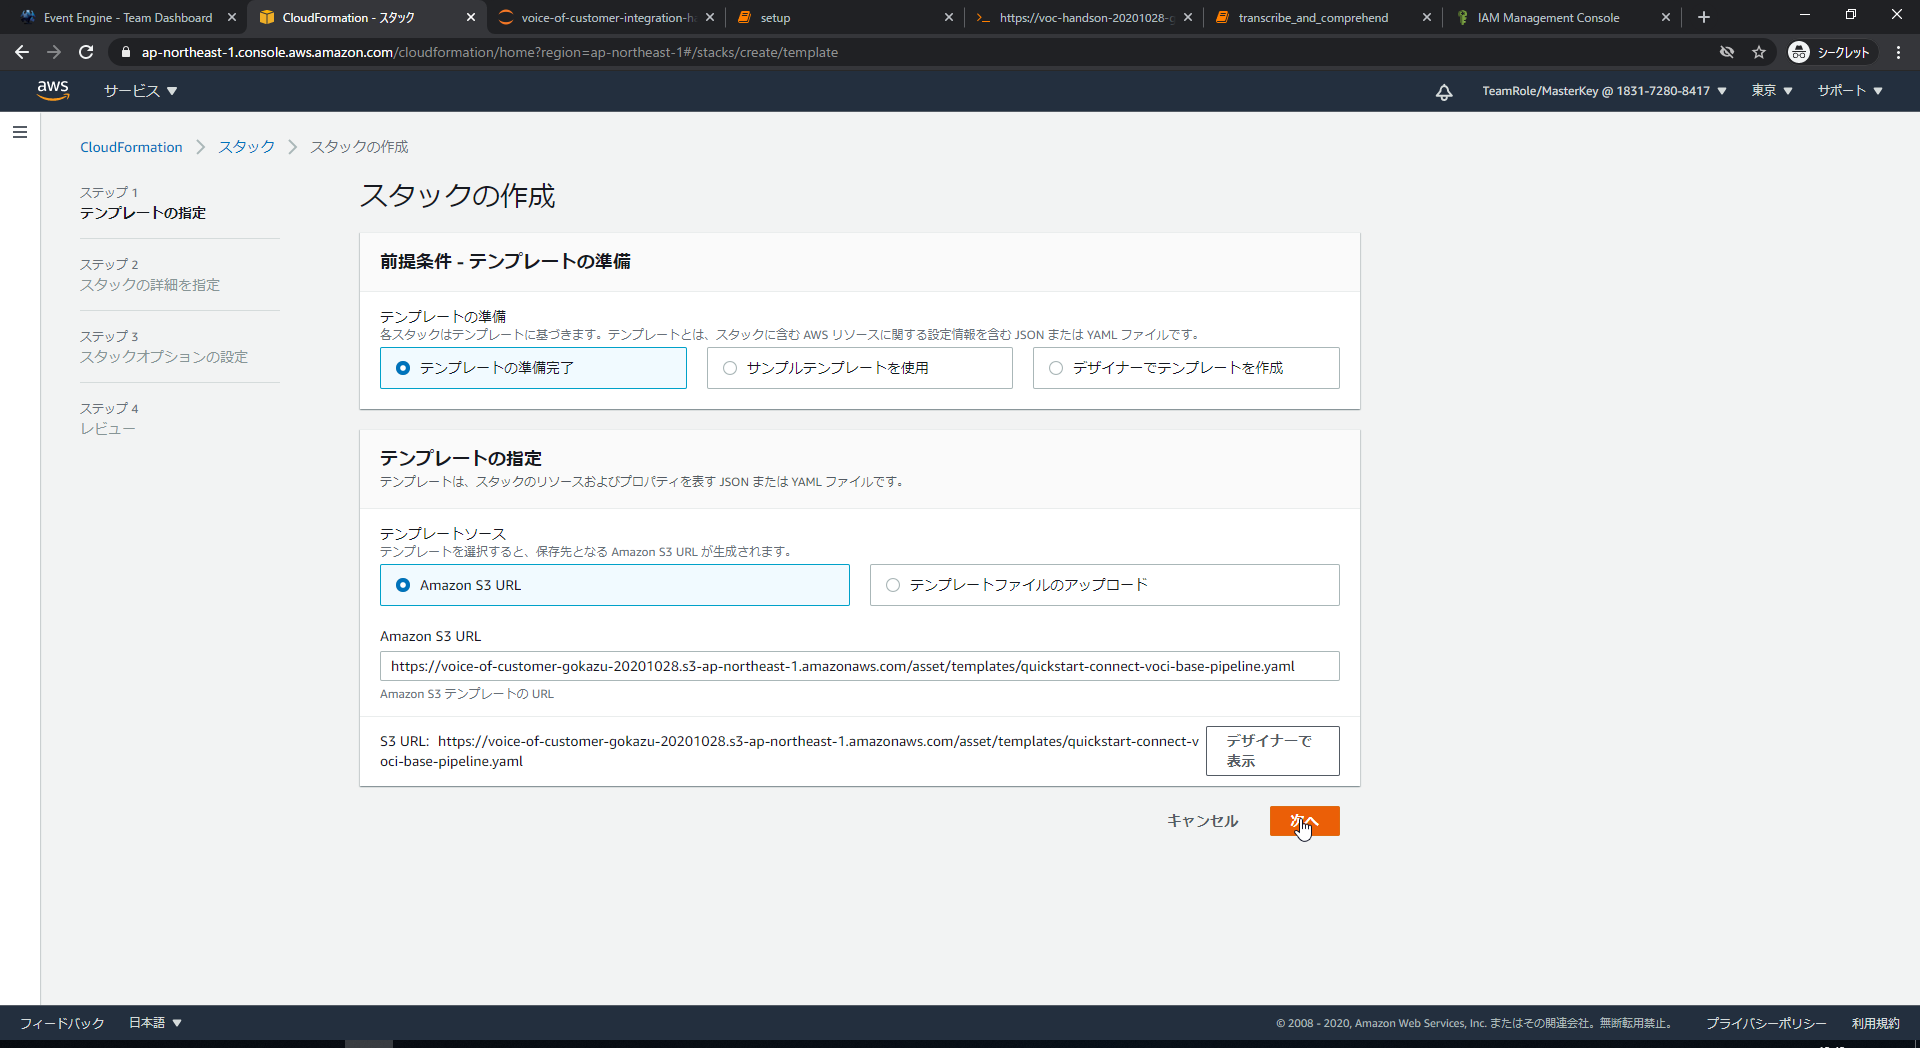Image resolution: width=1920 pixels, height=1048 pixels.
Task: Minimize the browser window
Action: (x=1805, y=15)
